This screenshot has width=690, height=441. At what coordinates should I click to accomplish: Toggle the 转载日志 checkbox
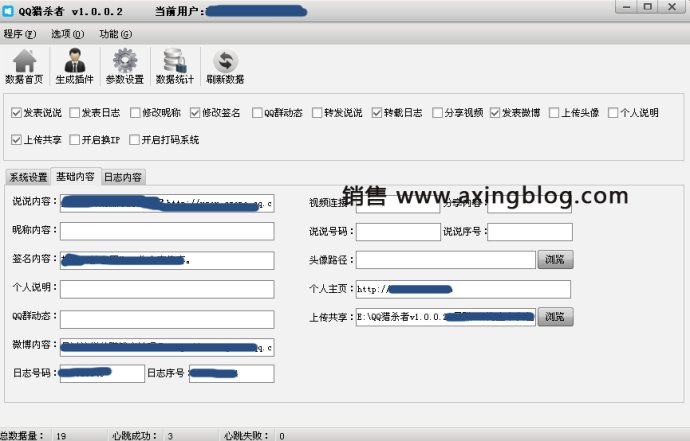coord(377,113)
